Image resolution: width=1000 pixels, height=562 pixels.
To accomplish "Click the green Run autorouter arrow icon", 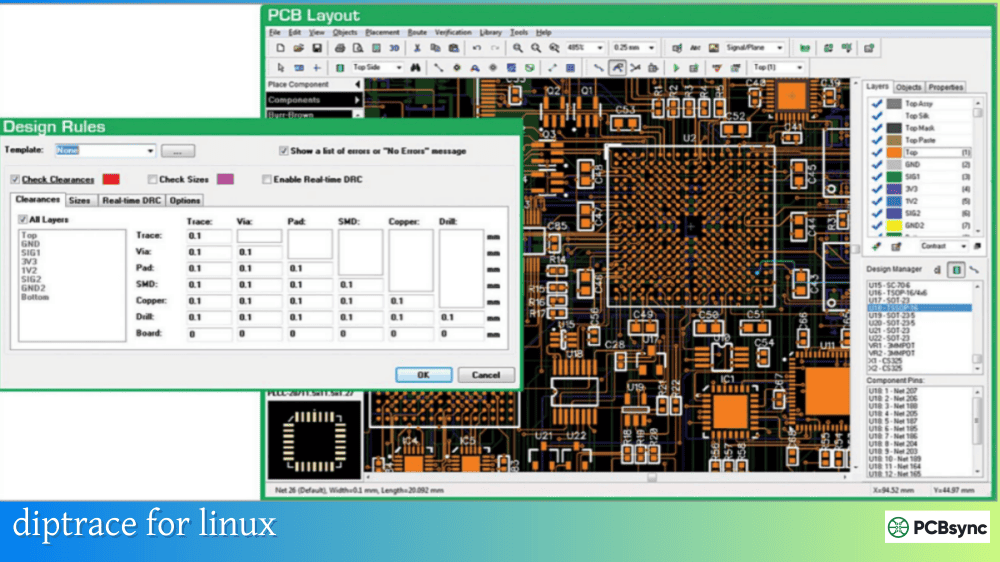I will tap(677, 68).
